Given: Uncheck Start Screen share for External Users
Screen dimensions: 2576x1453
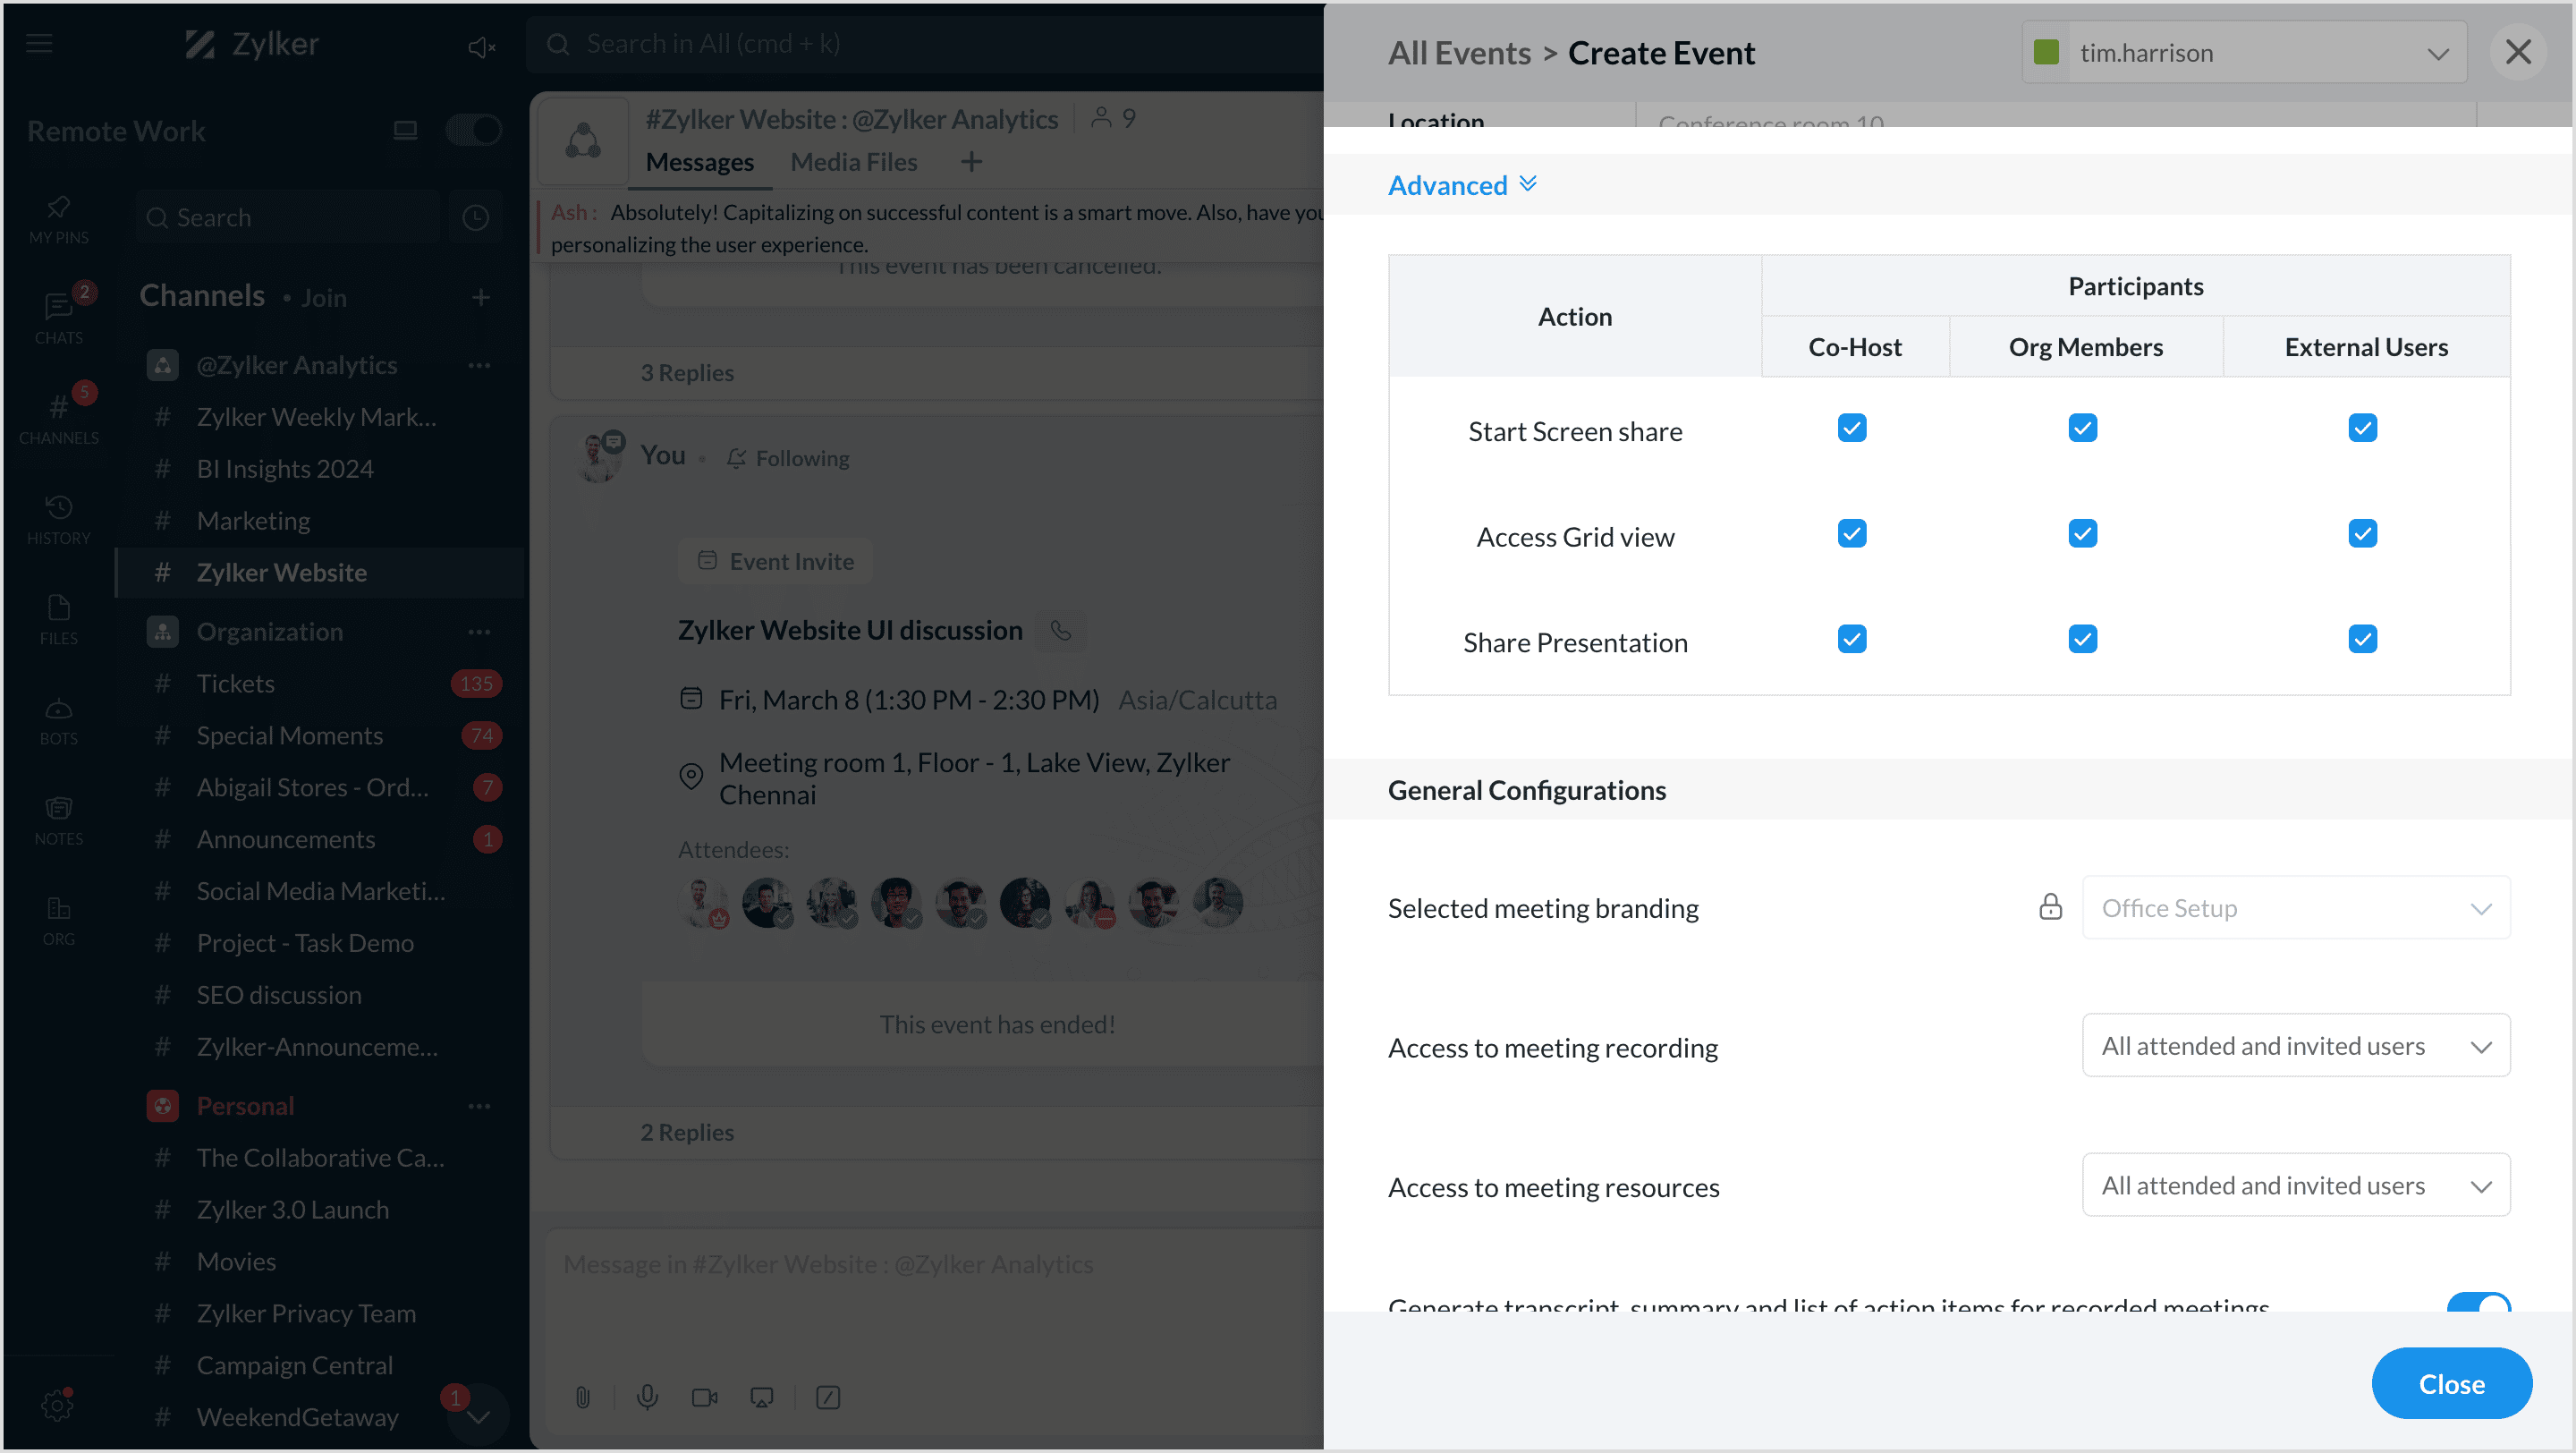Looking at the screenshot, I should [x=2362, y=428].
